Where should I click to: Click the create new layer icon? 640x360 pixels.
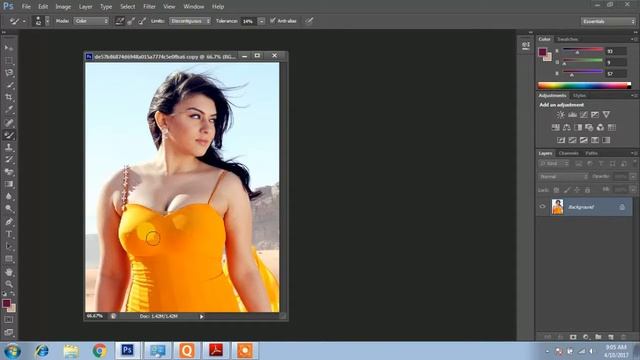(x=611, y=337)
